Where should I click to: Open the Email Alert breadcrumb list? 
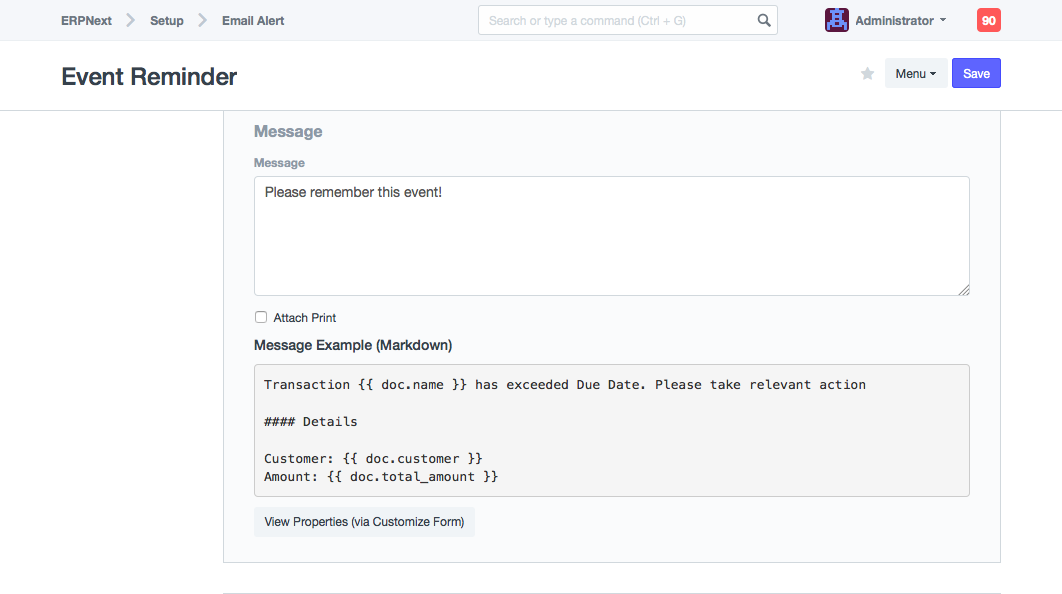(253, 20)
